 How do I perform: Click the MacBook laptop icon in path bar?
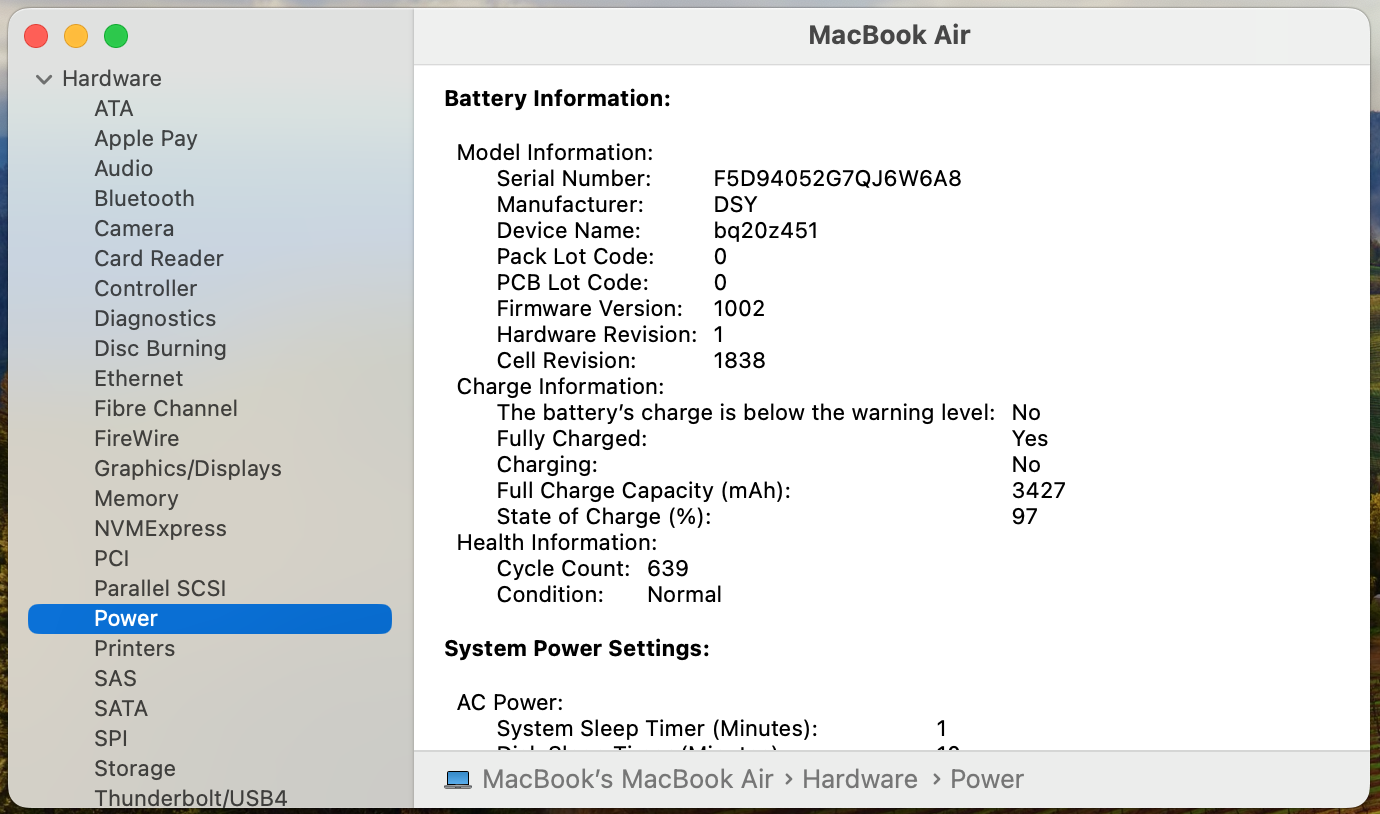point(458,780)
